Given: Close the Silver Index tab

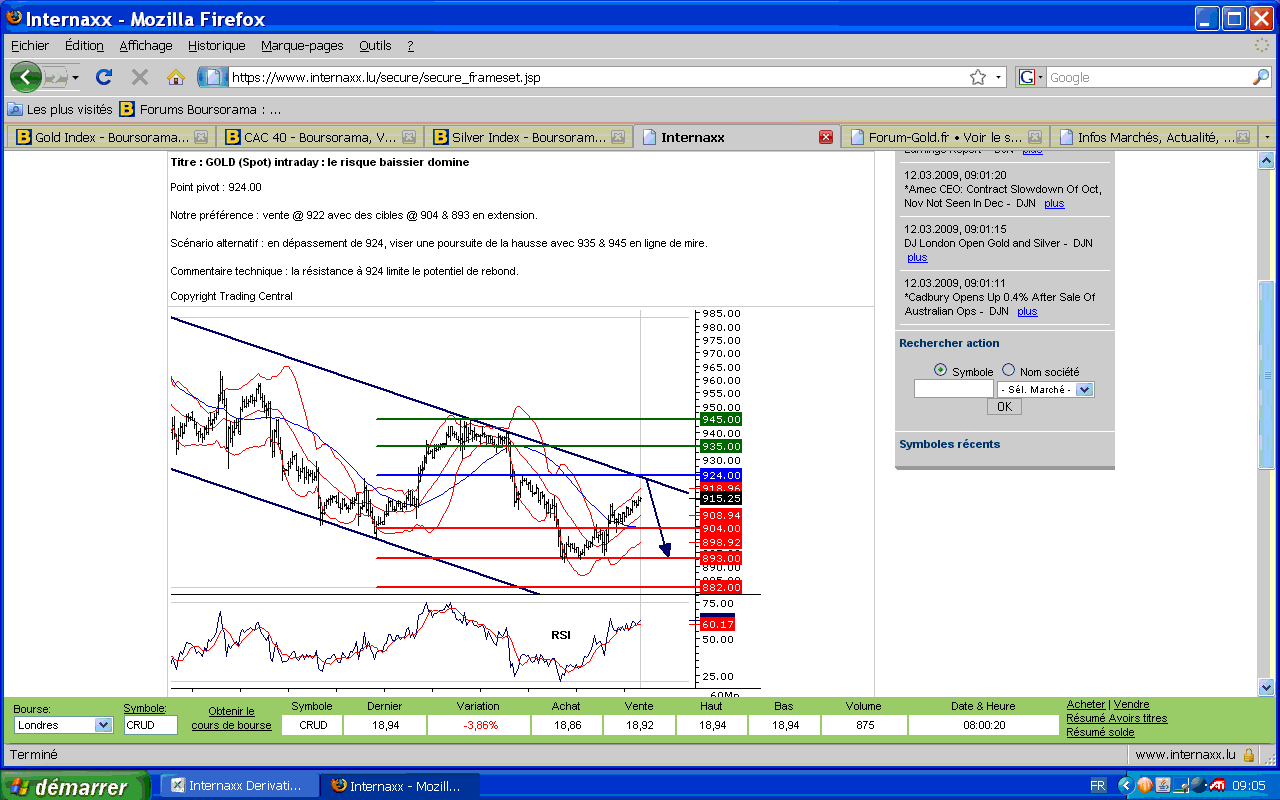Looking at the screenshot, I should (x=618, y=137).
